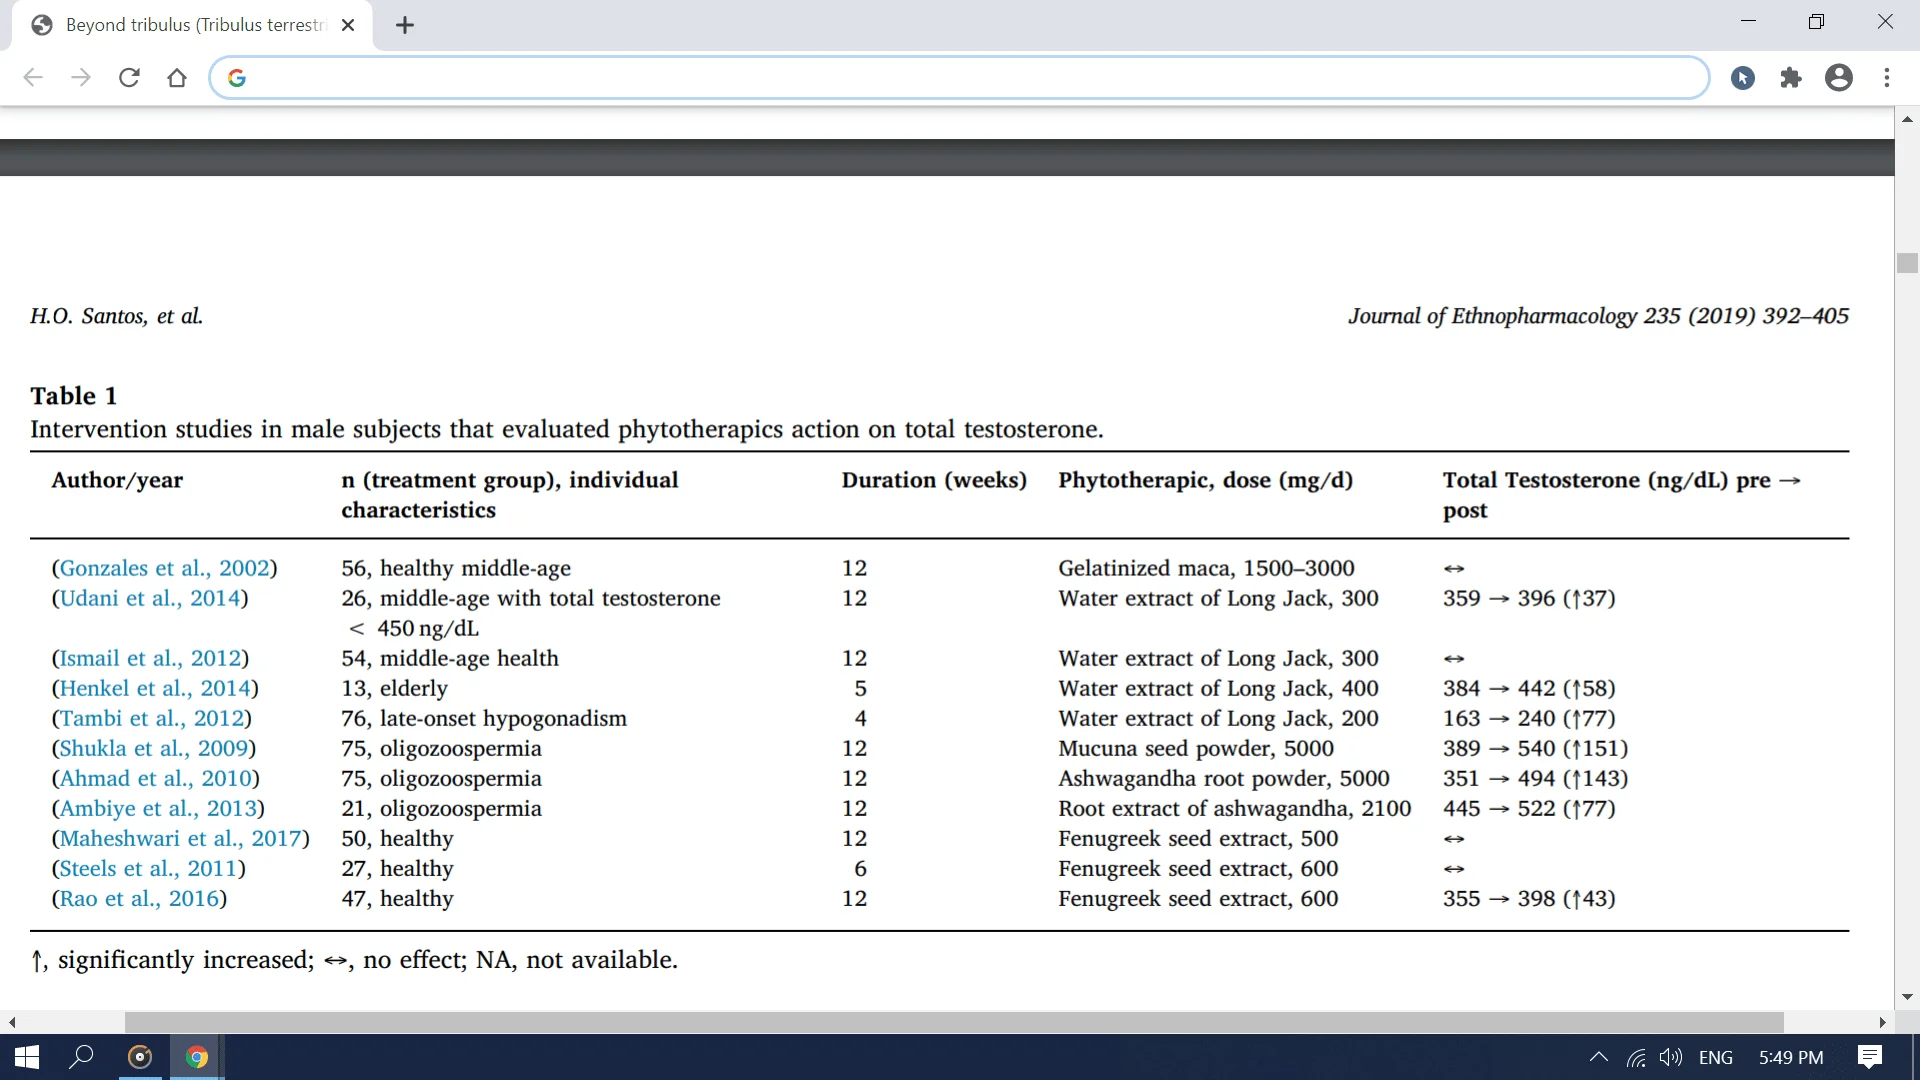Open the volume speaker tray icon
Image resolution: width=1920 pixels, height=1080 pixels.
pyautogui.click(x=1671, y=1057)
